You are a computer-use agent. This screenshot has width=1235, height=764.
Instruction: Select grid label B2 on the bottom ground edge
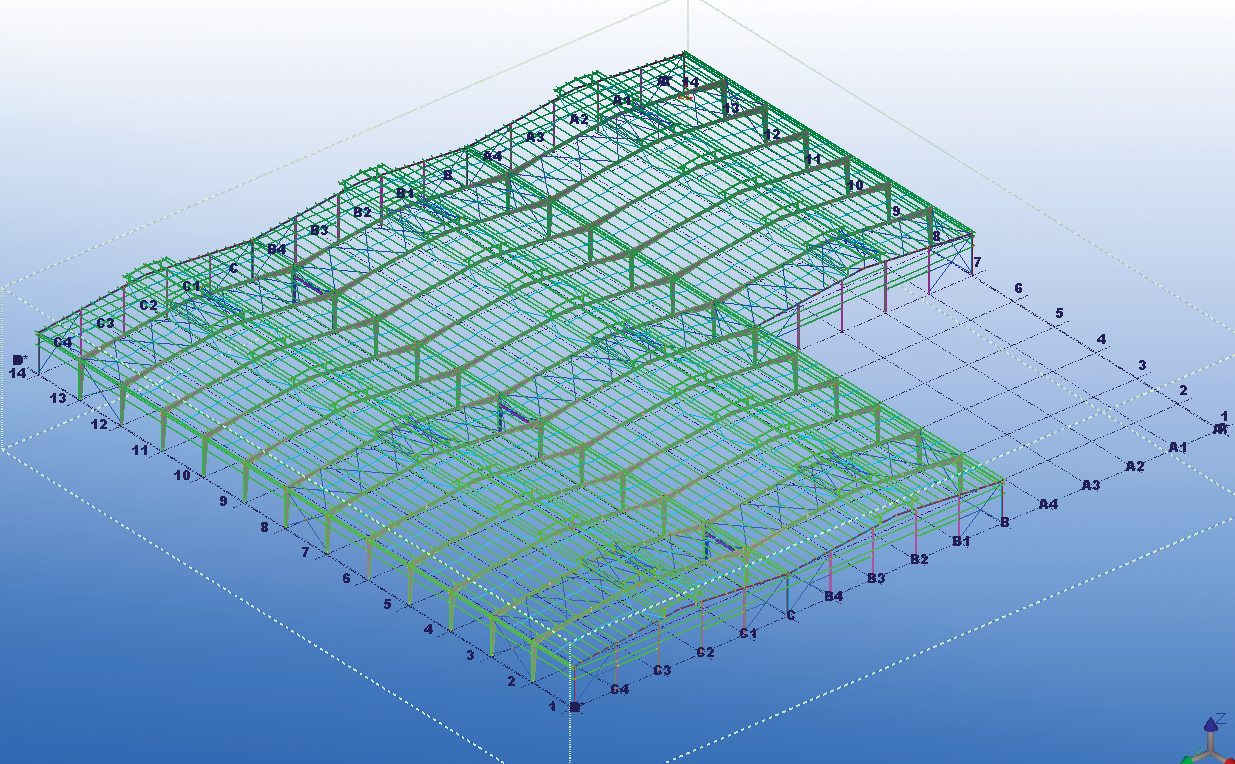(919, 559)
